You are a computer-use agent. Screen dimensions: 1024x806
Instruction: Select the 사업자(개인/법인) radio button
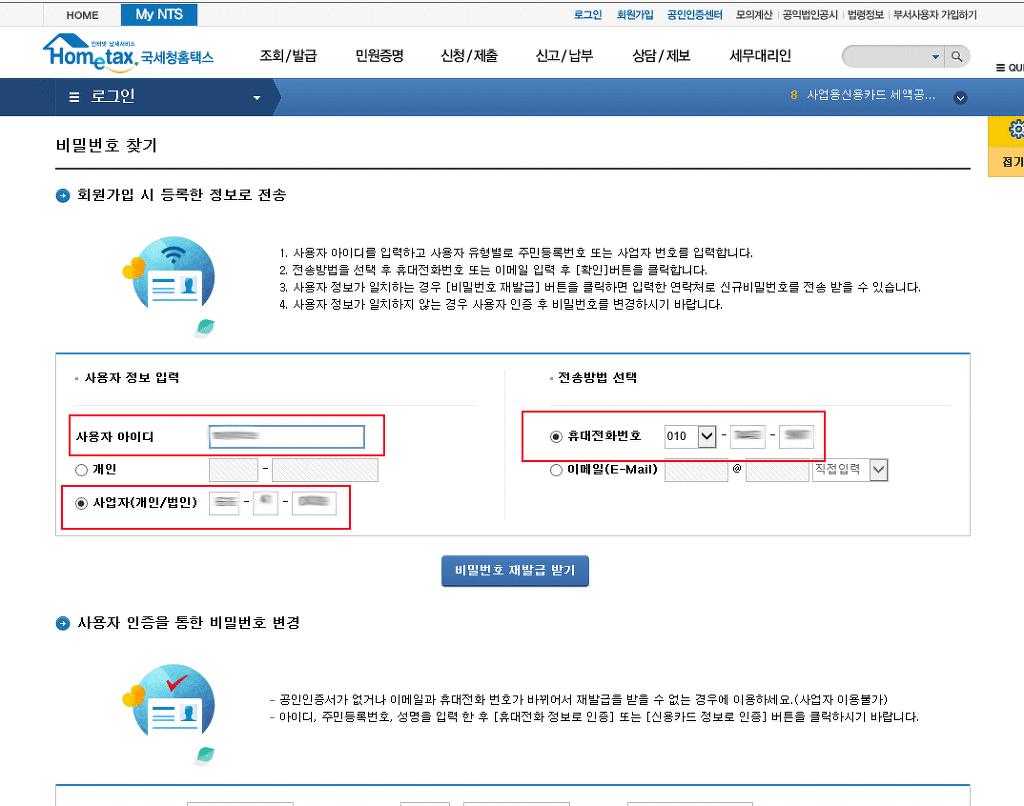(82, 503)
